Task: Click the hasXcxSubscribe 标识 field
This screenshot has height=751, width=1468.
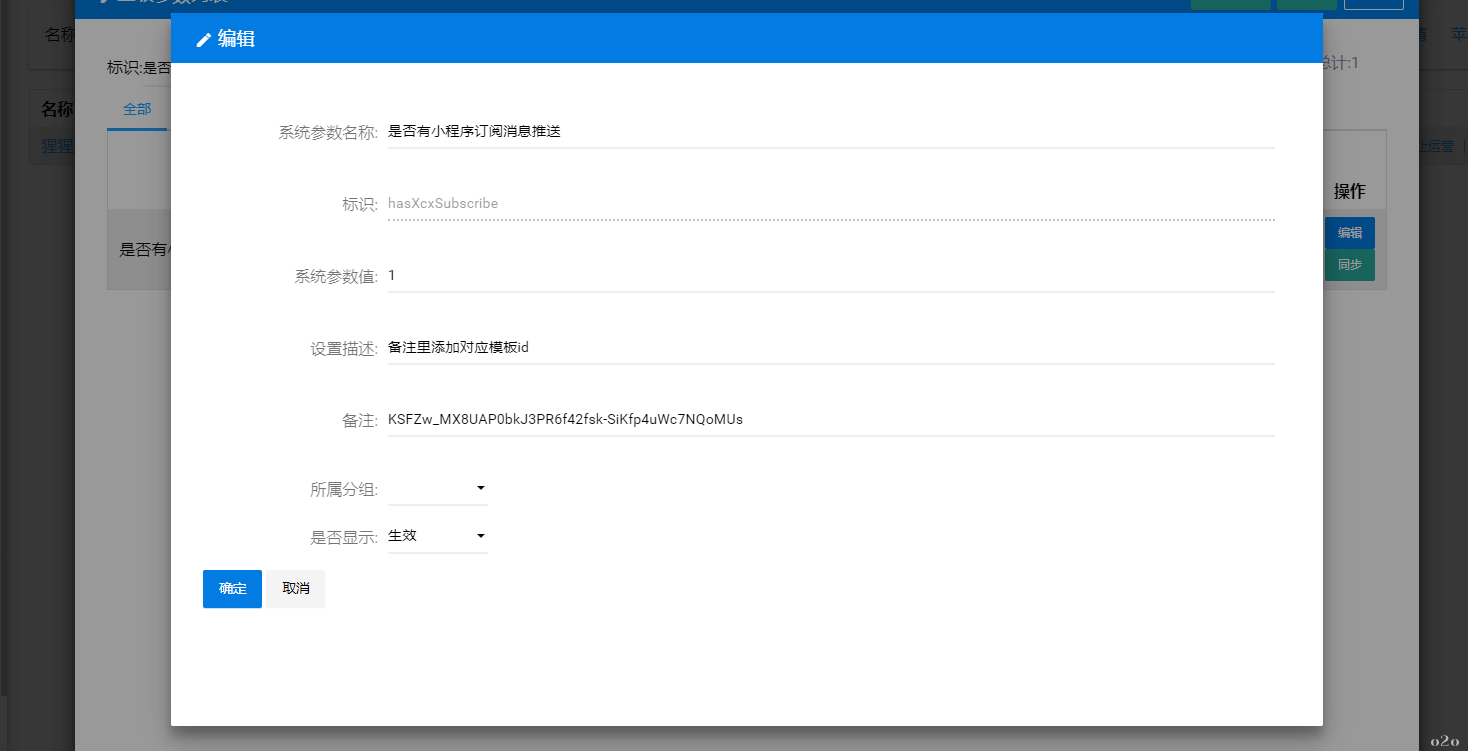Action: (x=830, y=203)
